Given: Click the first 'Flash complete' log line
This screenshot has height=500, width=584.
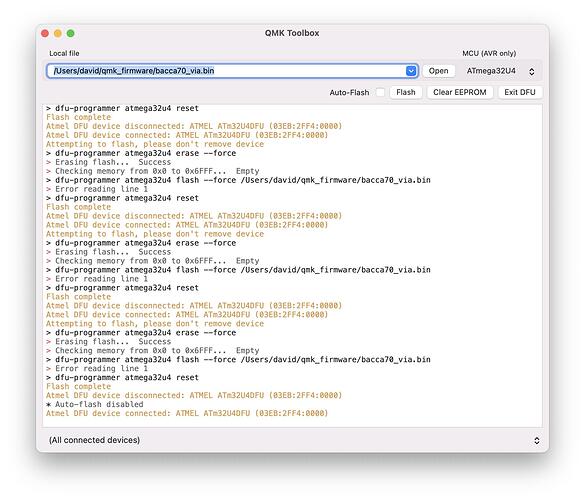Looking at the screenshot, I should (78, 117).
